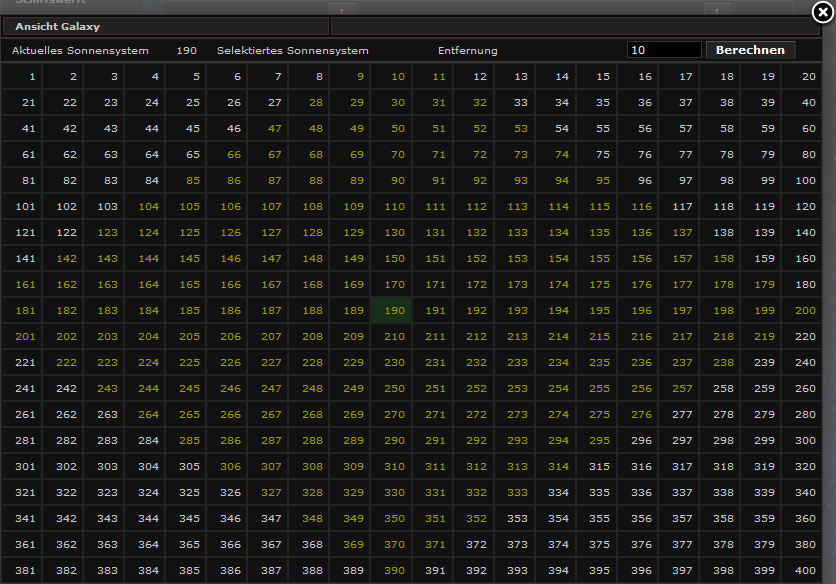
Task: Click solar system 158 in the grid
Action: coord(720,258)
